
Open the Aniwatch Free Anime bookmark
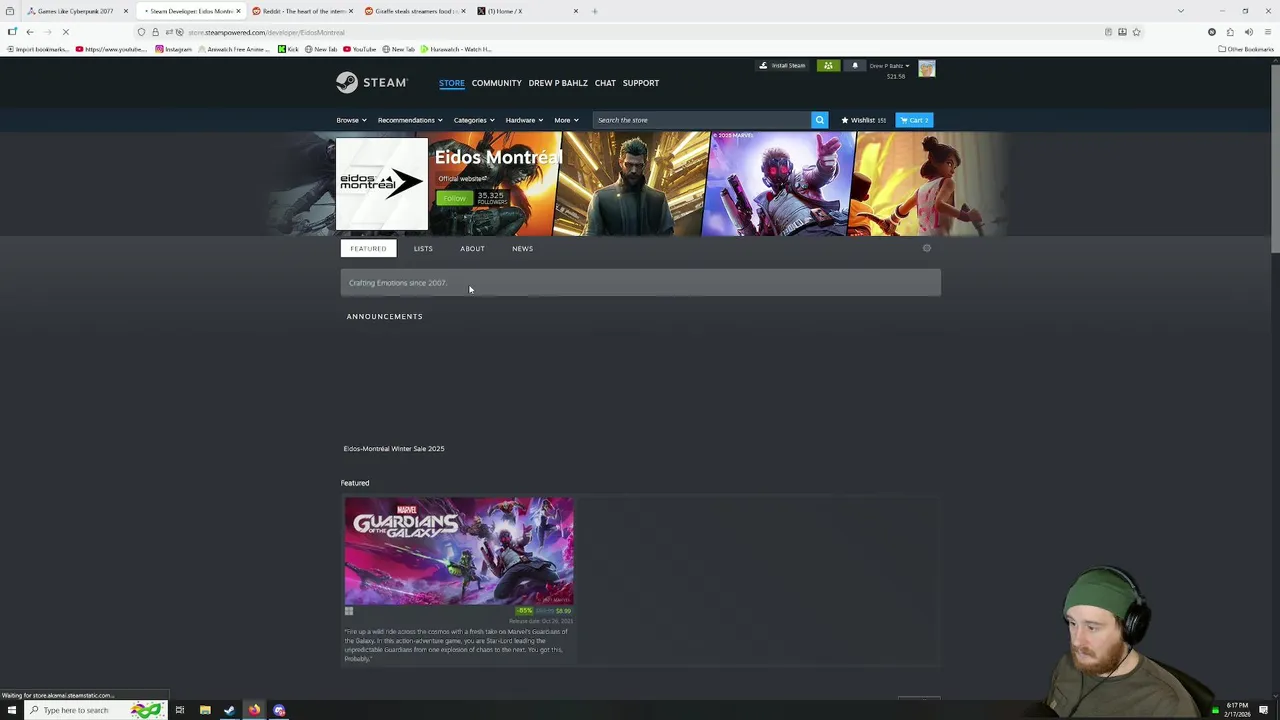tap(235, 49)
